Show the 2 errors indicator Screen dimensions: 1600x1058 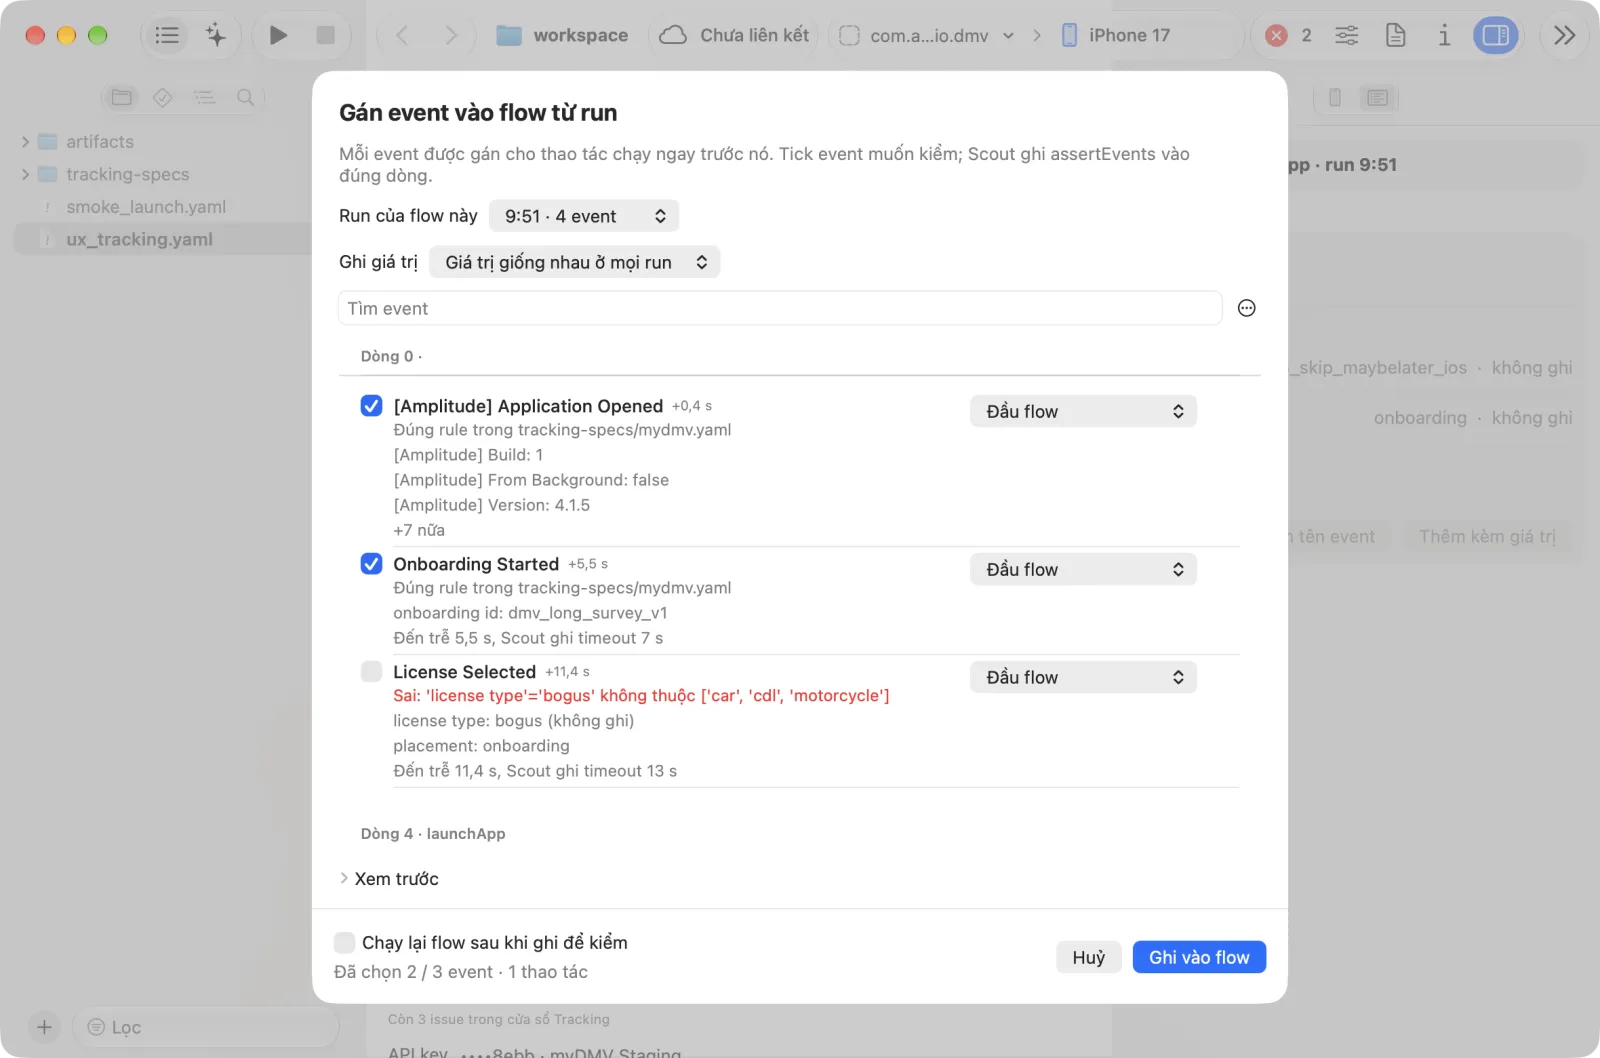(1288, 35)
